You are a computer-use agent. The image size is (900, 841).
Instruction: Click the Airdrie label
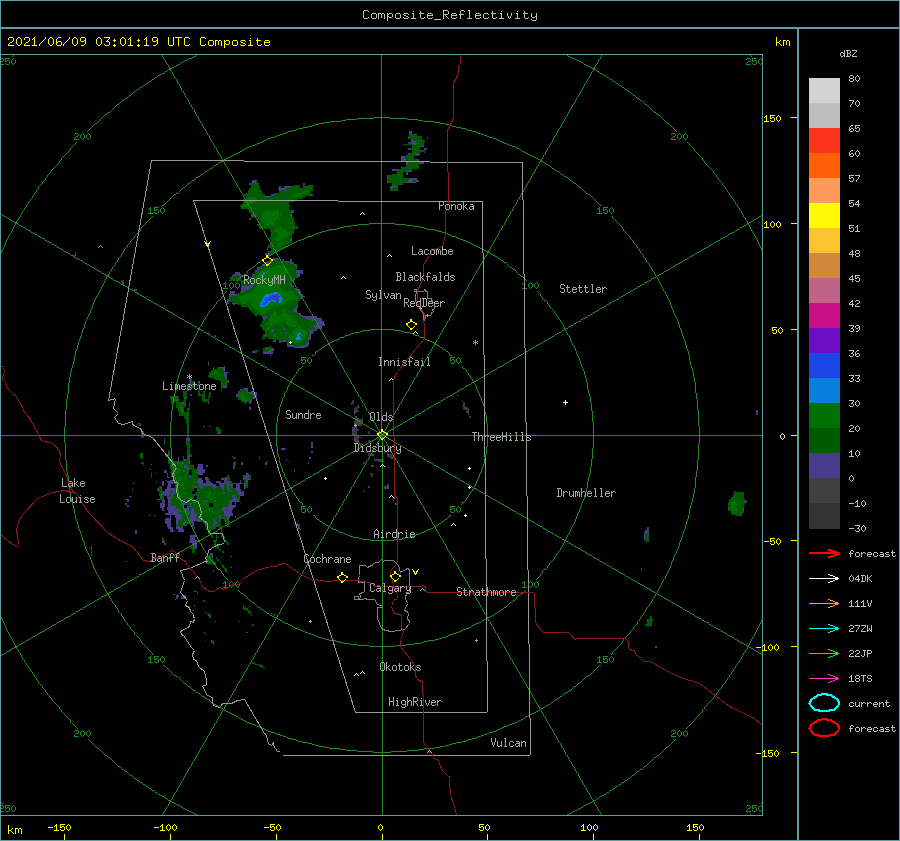click(394, 534)
